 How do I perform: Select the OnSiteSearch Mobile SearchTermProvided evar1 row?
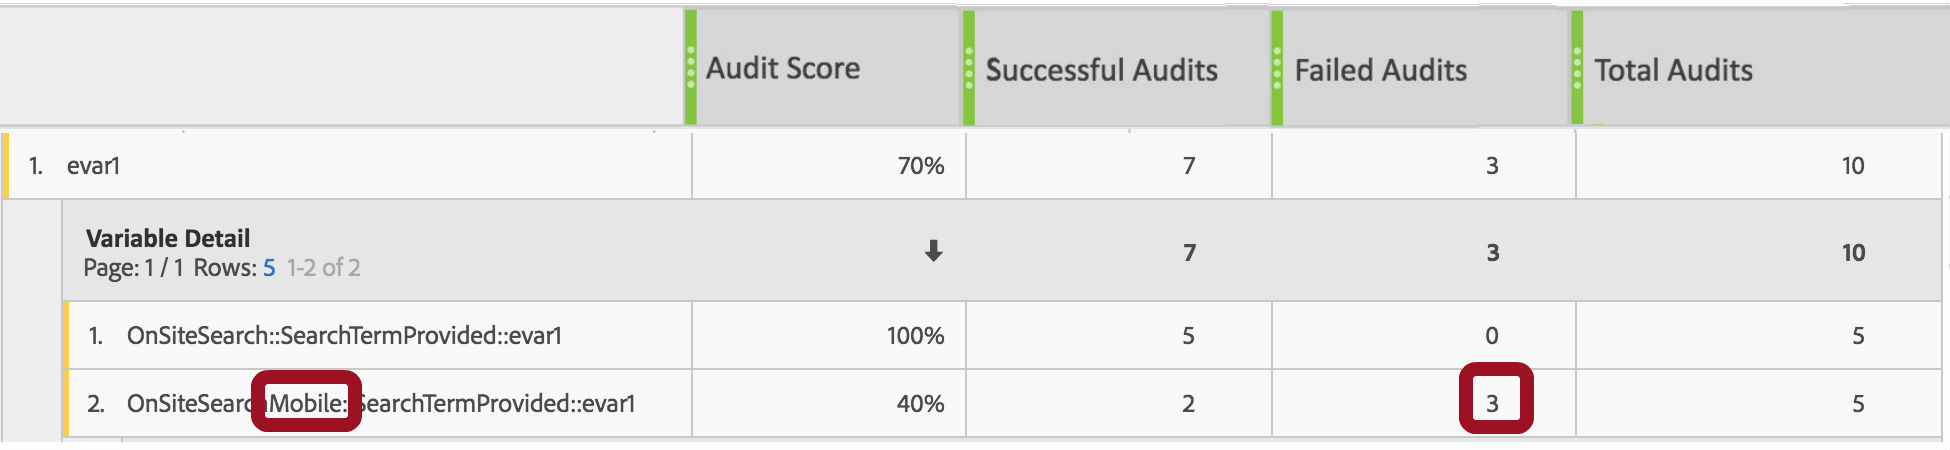tap(380, 404)
